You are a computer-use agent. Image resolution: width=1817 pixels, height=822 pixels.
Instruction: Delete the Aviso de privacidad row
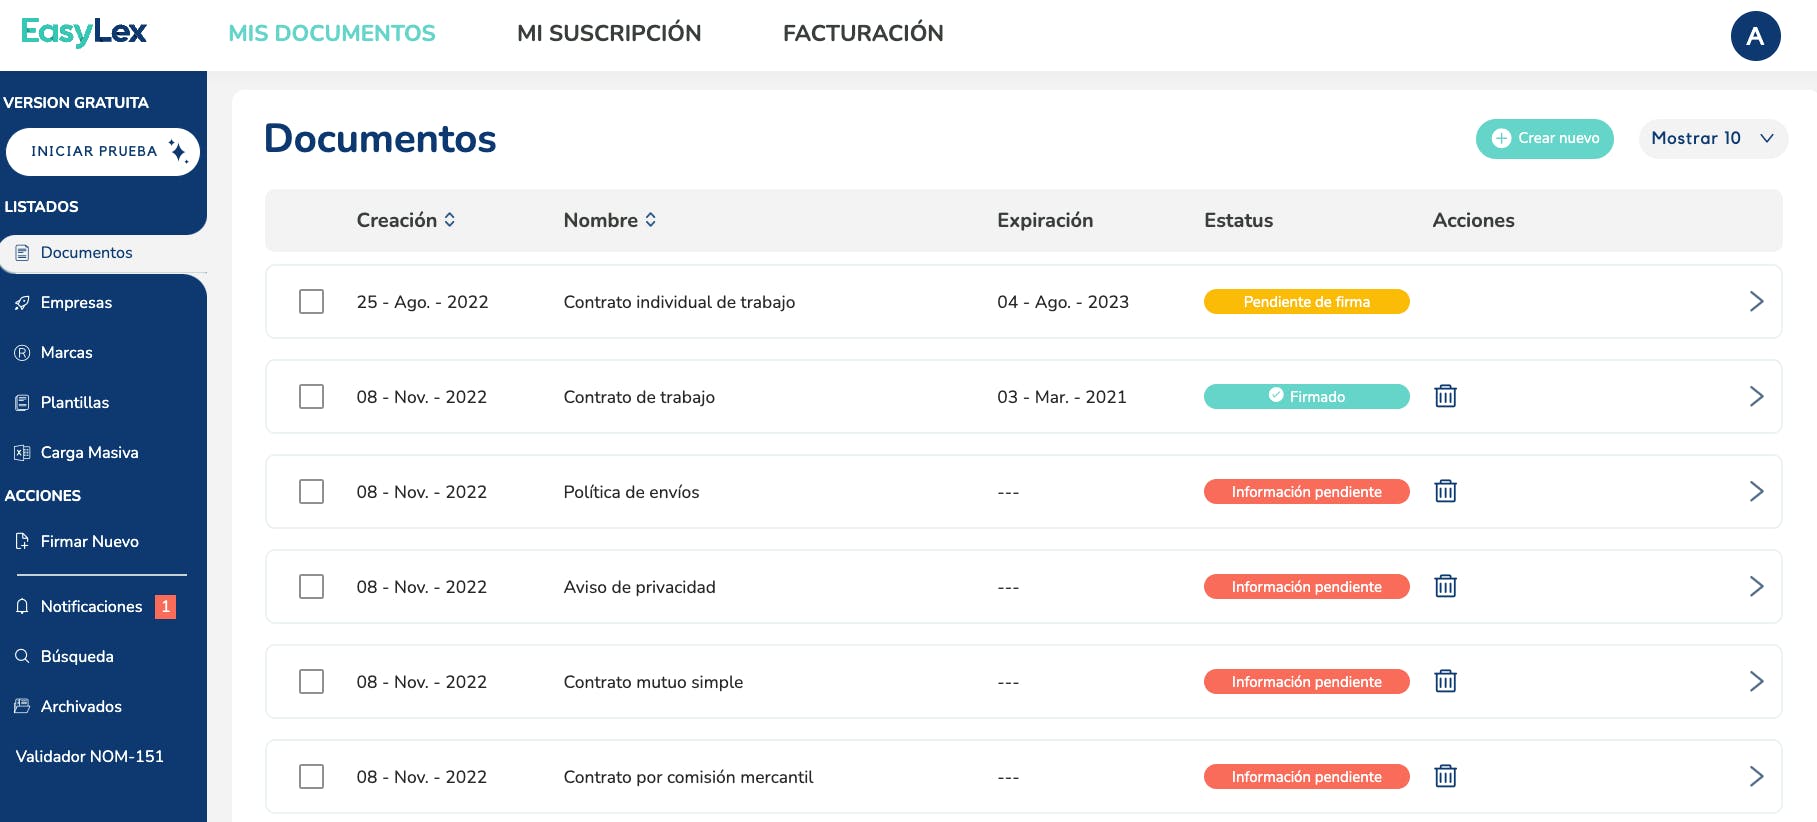click(1445, 586)
